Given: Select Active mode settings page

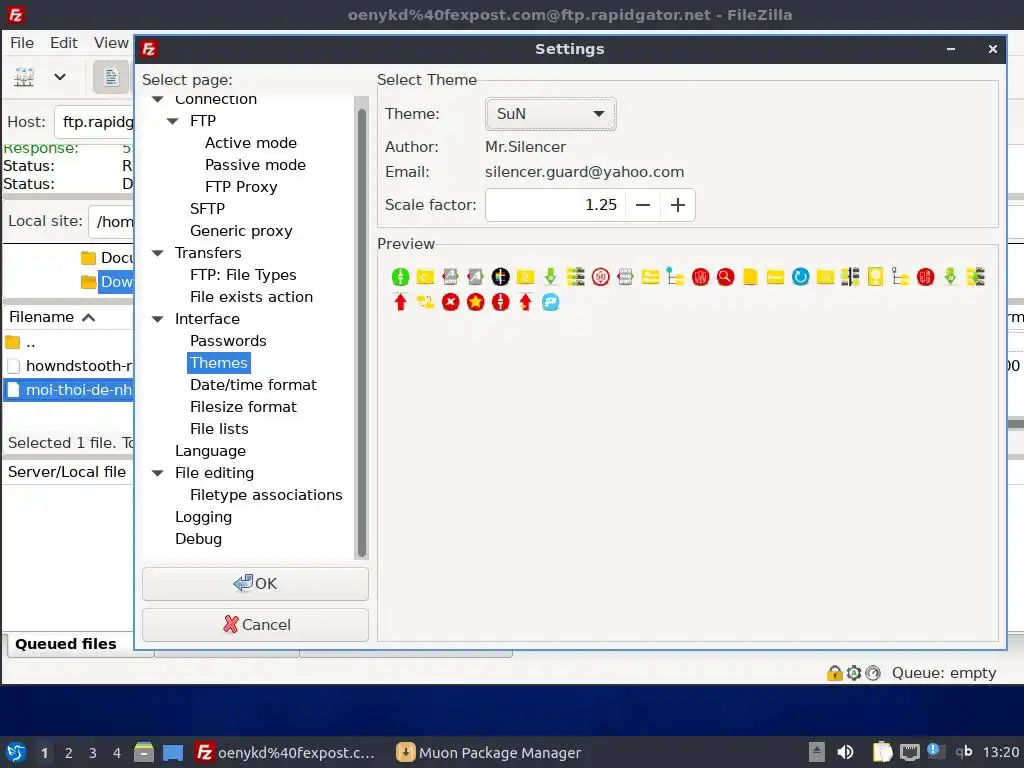Looking at the screenshot, I should 251,143.
